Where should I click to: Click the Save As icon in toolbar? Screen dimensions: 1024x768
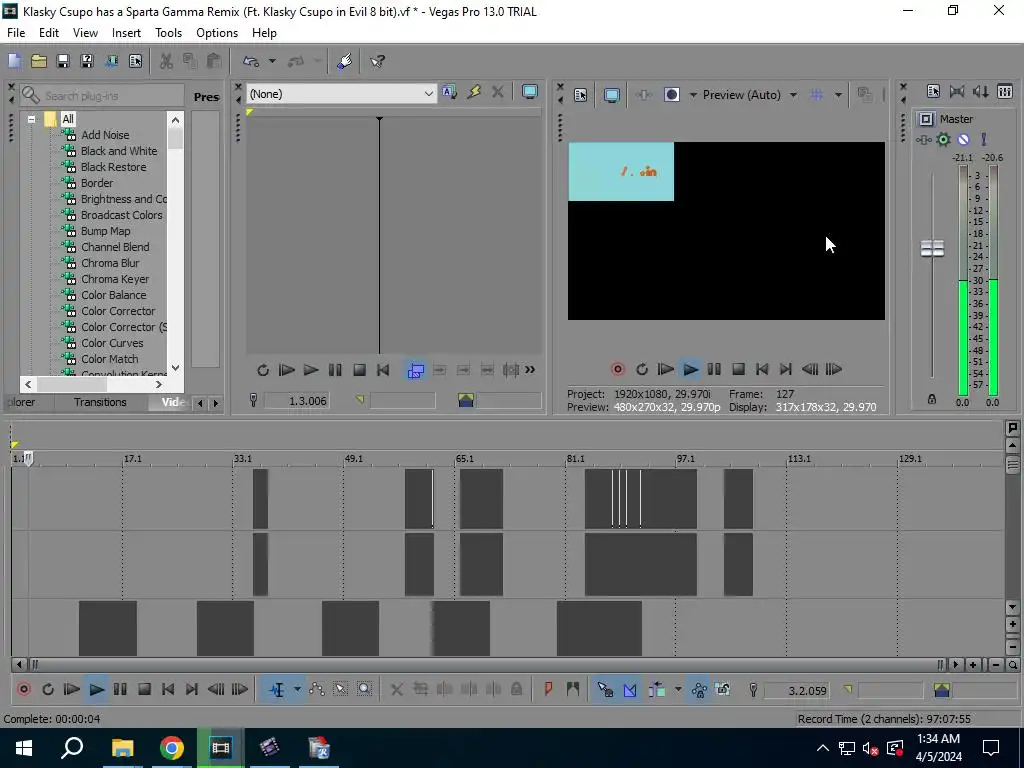point(87,61)
